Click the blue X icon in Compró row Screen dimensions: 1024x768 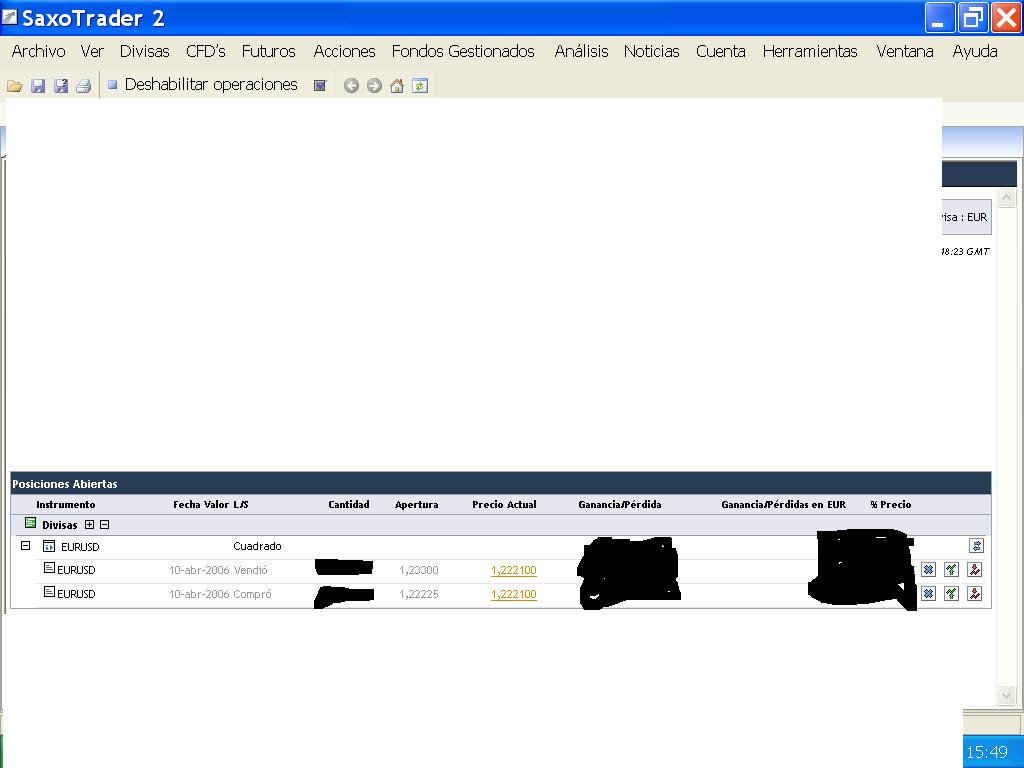point(928,594)
